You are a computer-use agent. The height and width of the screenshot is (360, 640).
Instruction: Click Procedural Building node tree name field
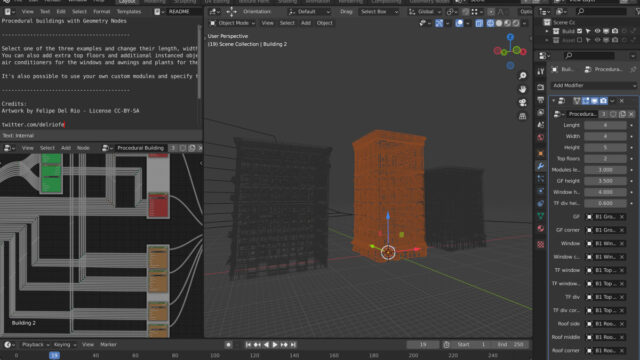[140, 148]
